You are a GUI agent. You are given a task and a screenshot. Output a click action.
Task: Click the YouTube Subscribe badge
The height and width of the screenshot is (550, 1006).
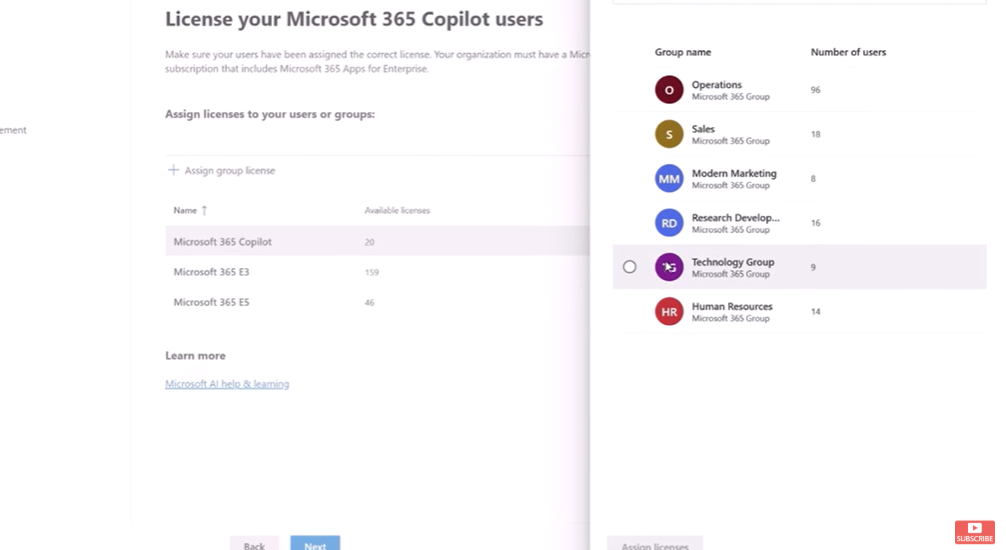974,532
